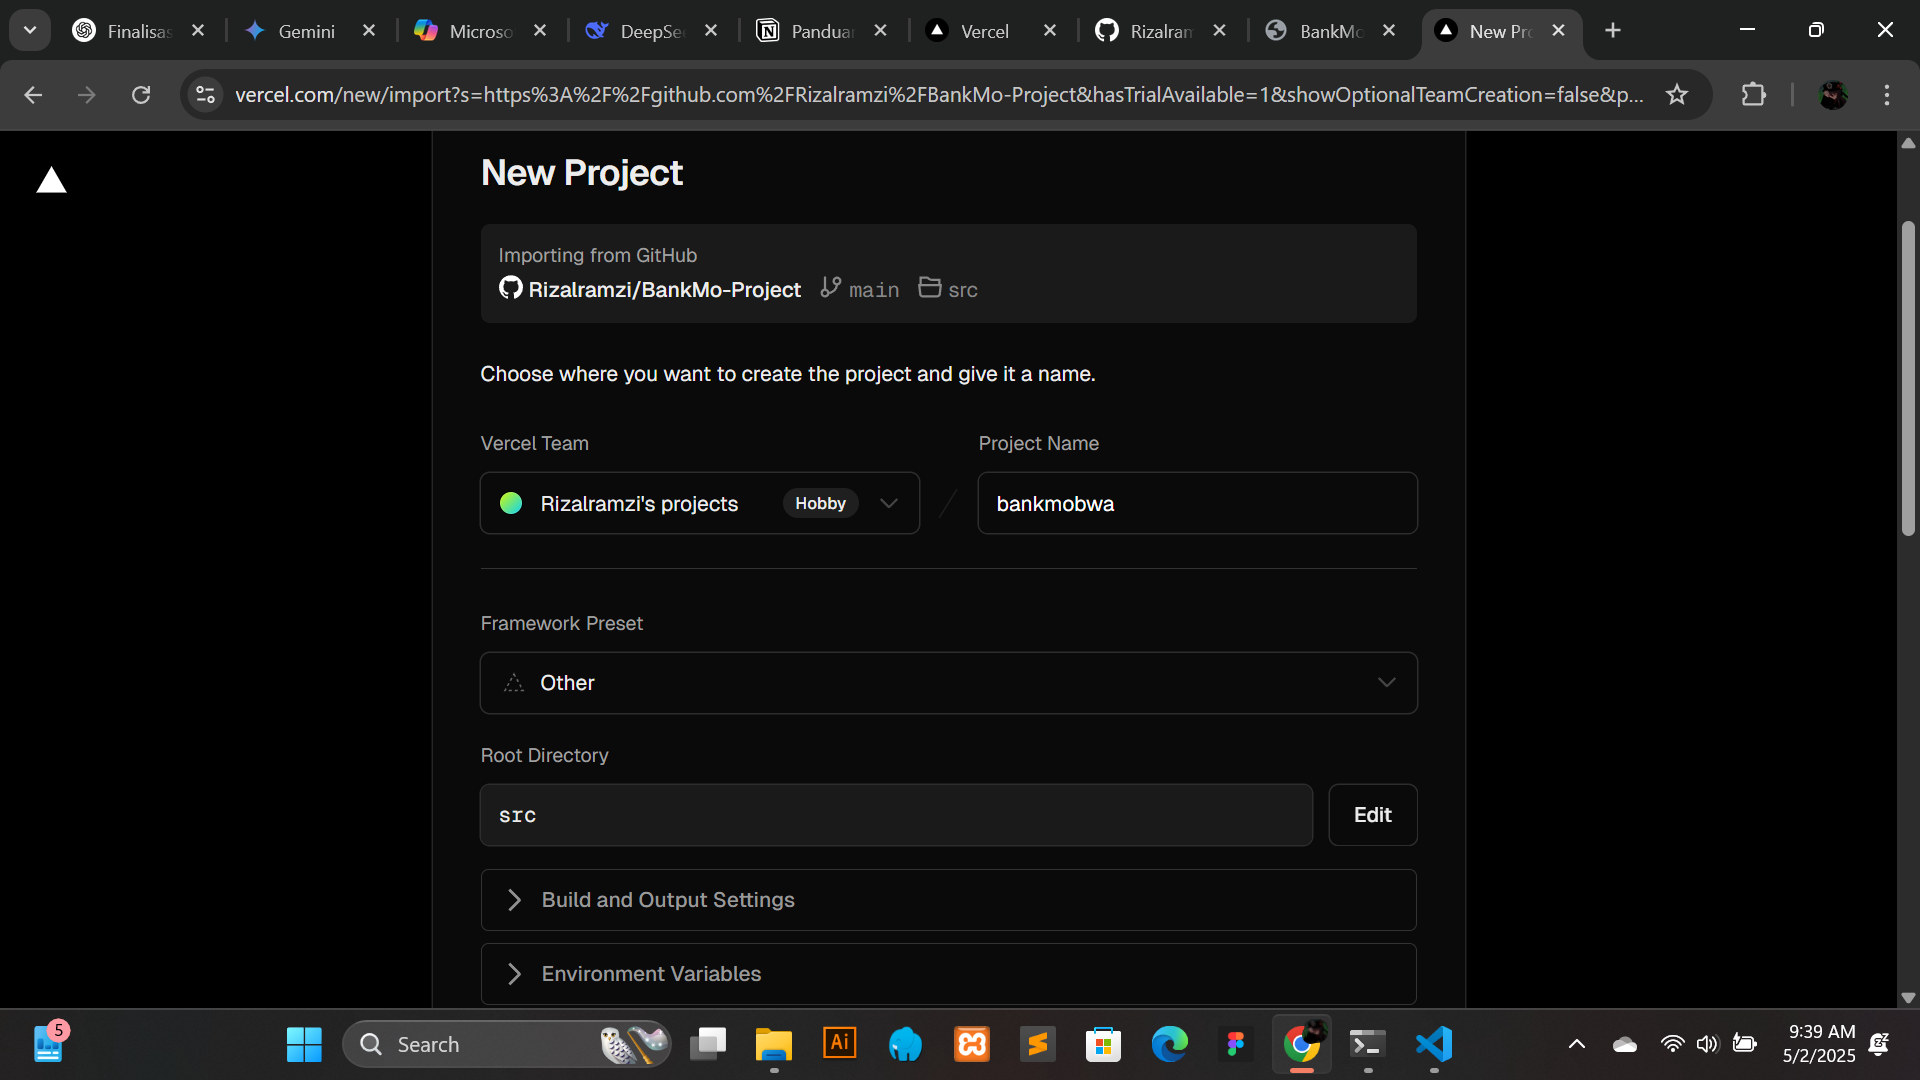The image size is (1920, 1080).
Task: Click the scrollbar down arrow
Action: 1908,998
